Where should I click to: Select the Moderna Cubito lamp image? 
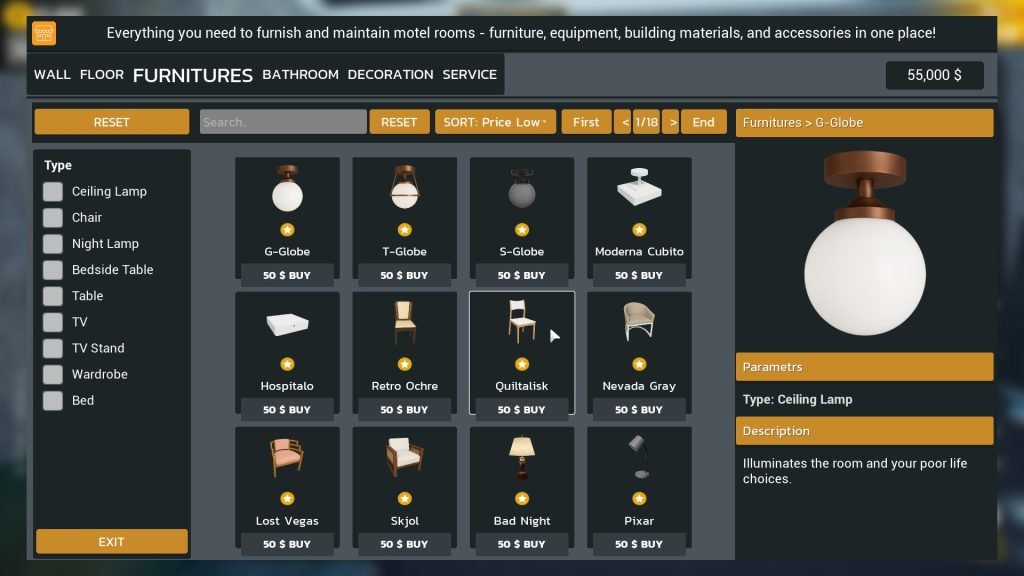[638, 188]
